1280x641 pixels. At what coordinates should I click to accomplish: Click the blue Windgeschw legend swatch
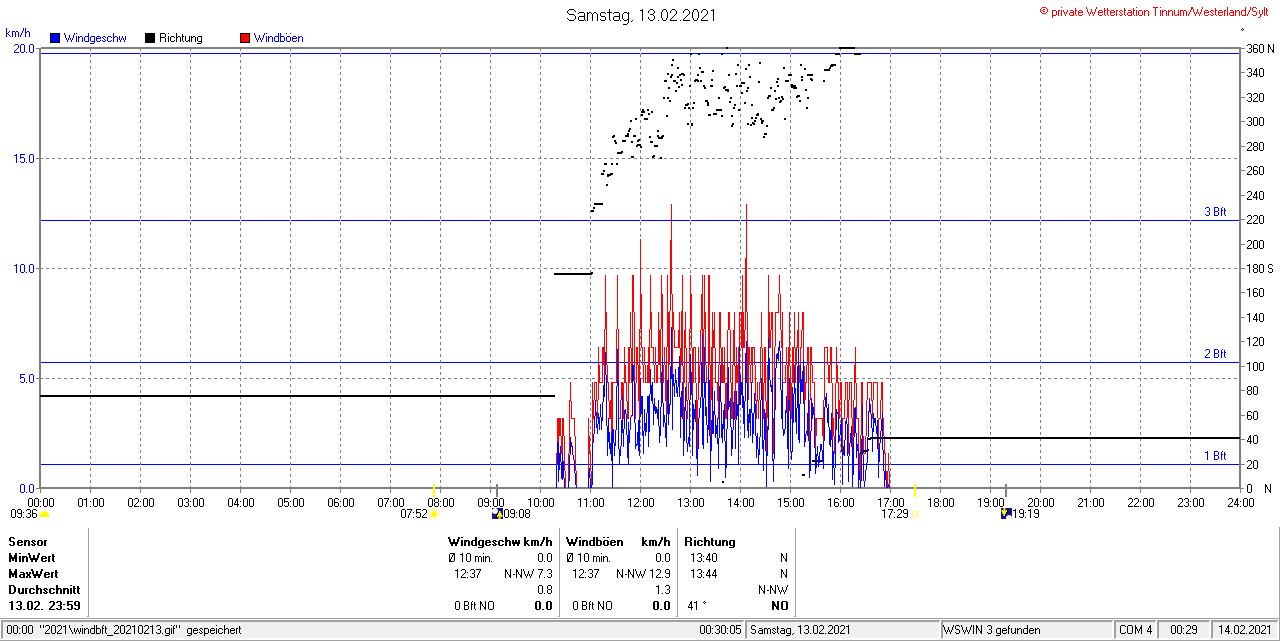click(x=55, y=38)
